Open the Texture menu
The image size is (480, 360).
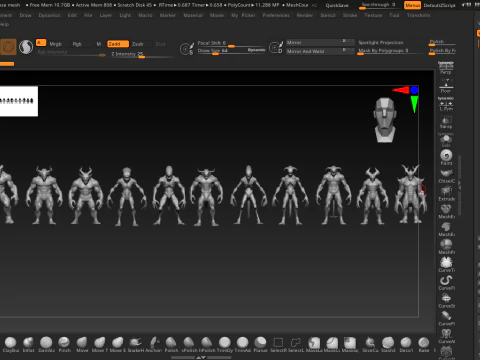(373, 15)
